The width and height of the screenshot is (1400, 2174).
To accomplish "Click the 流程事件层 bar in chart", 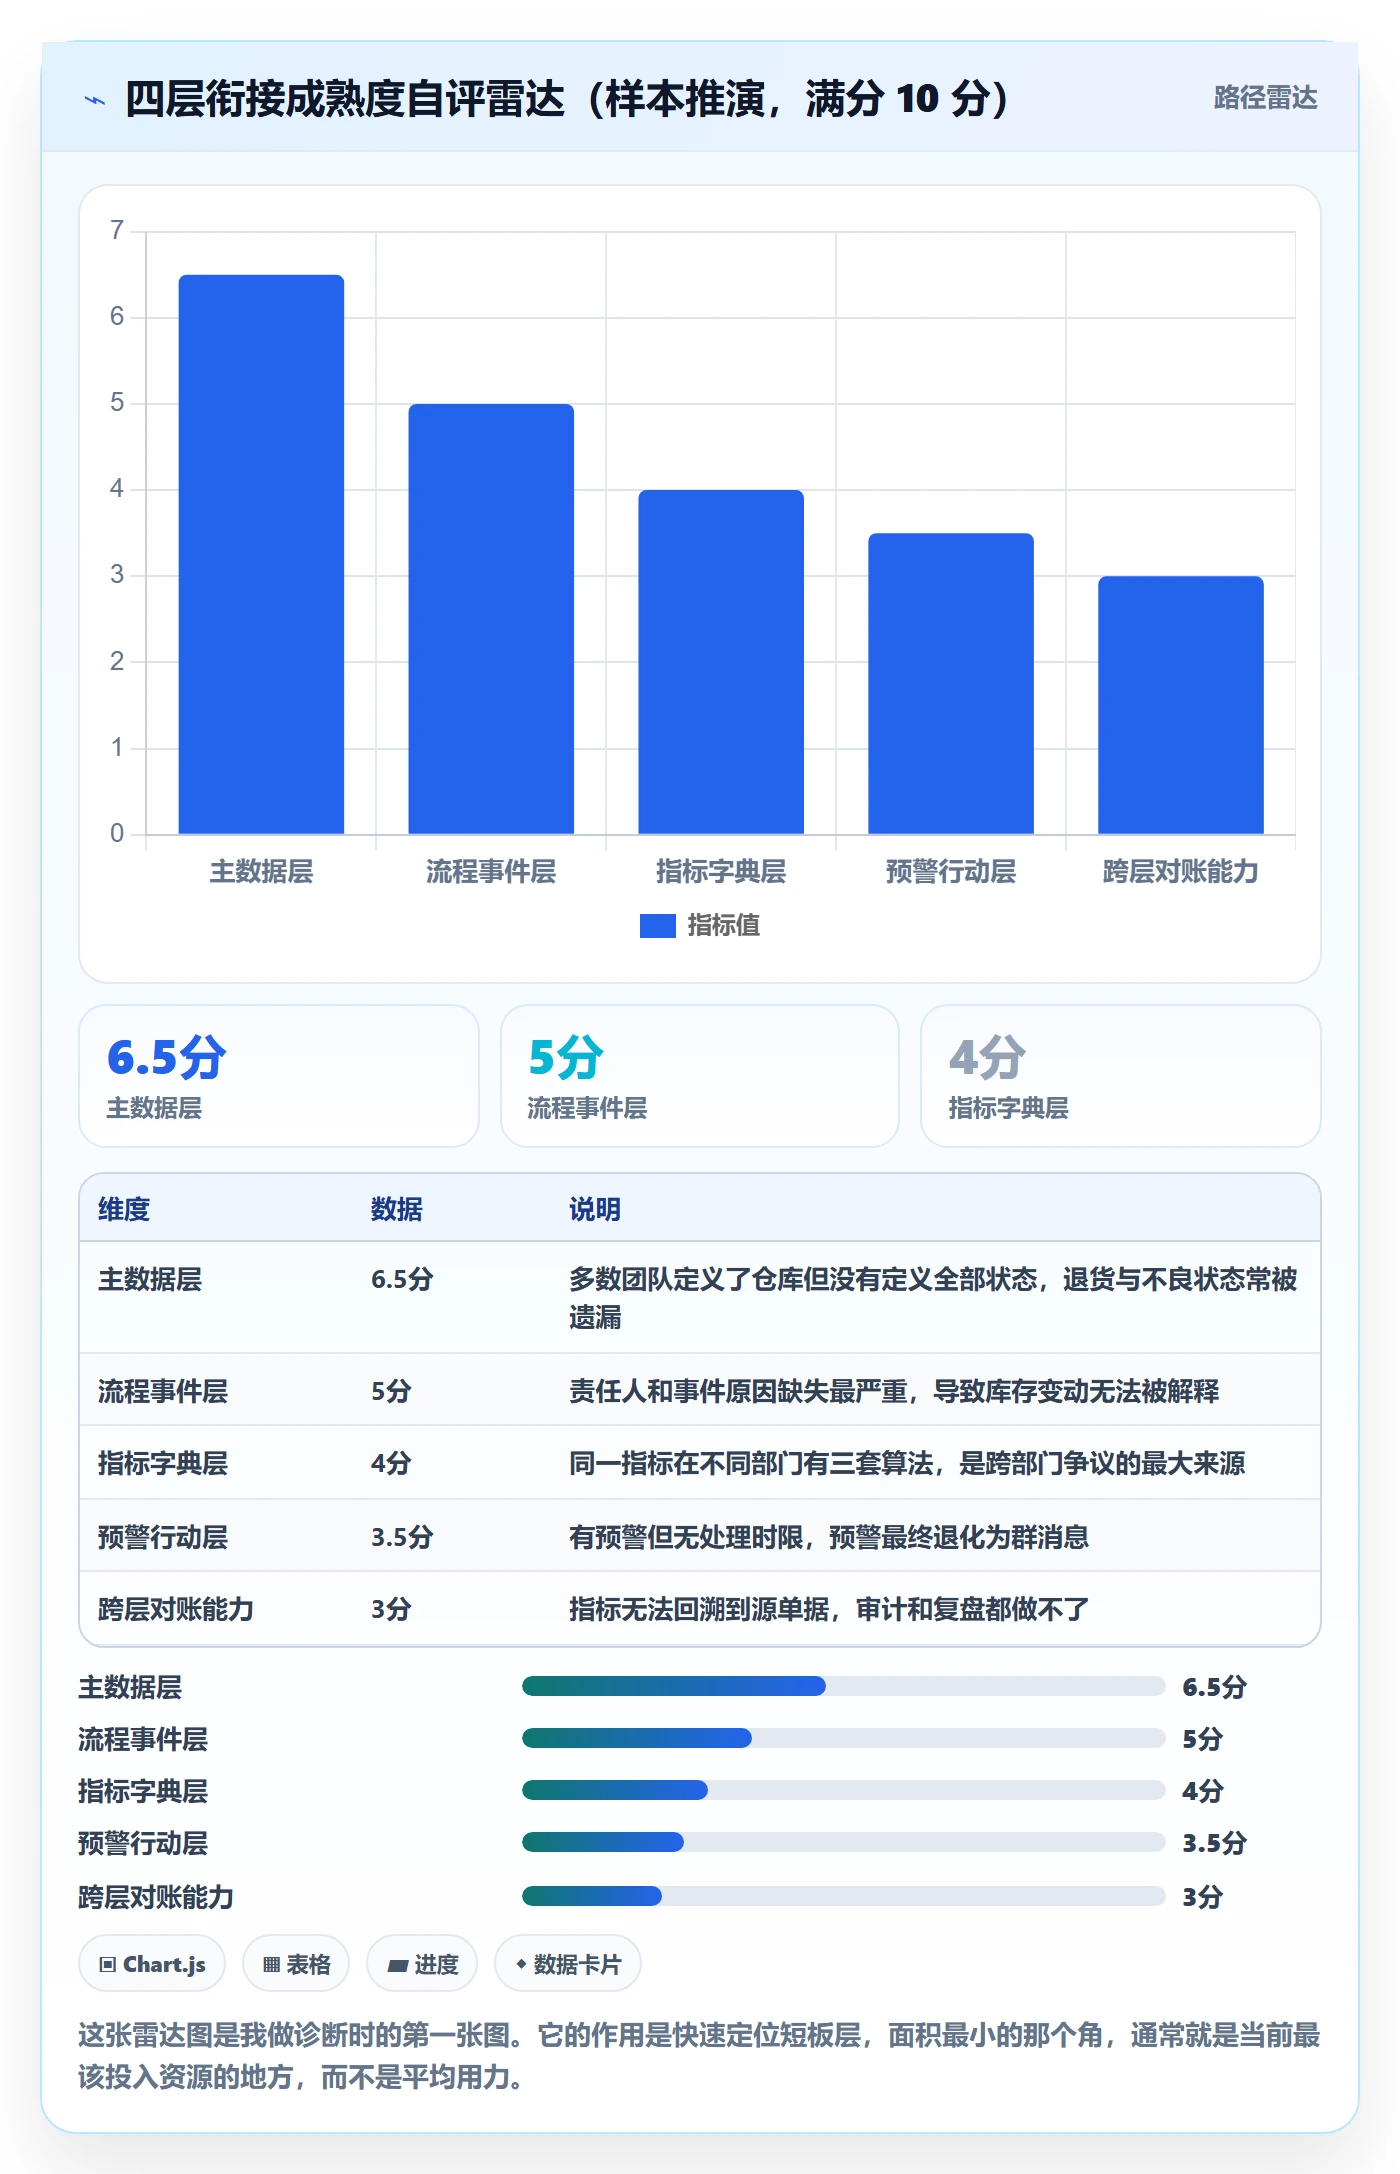I will coord(491,619).
